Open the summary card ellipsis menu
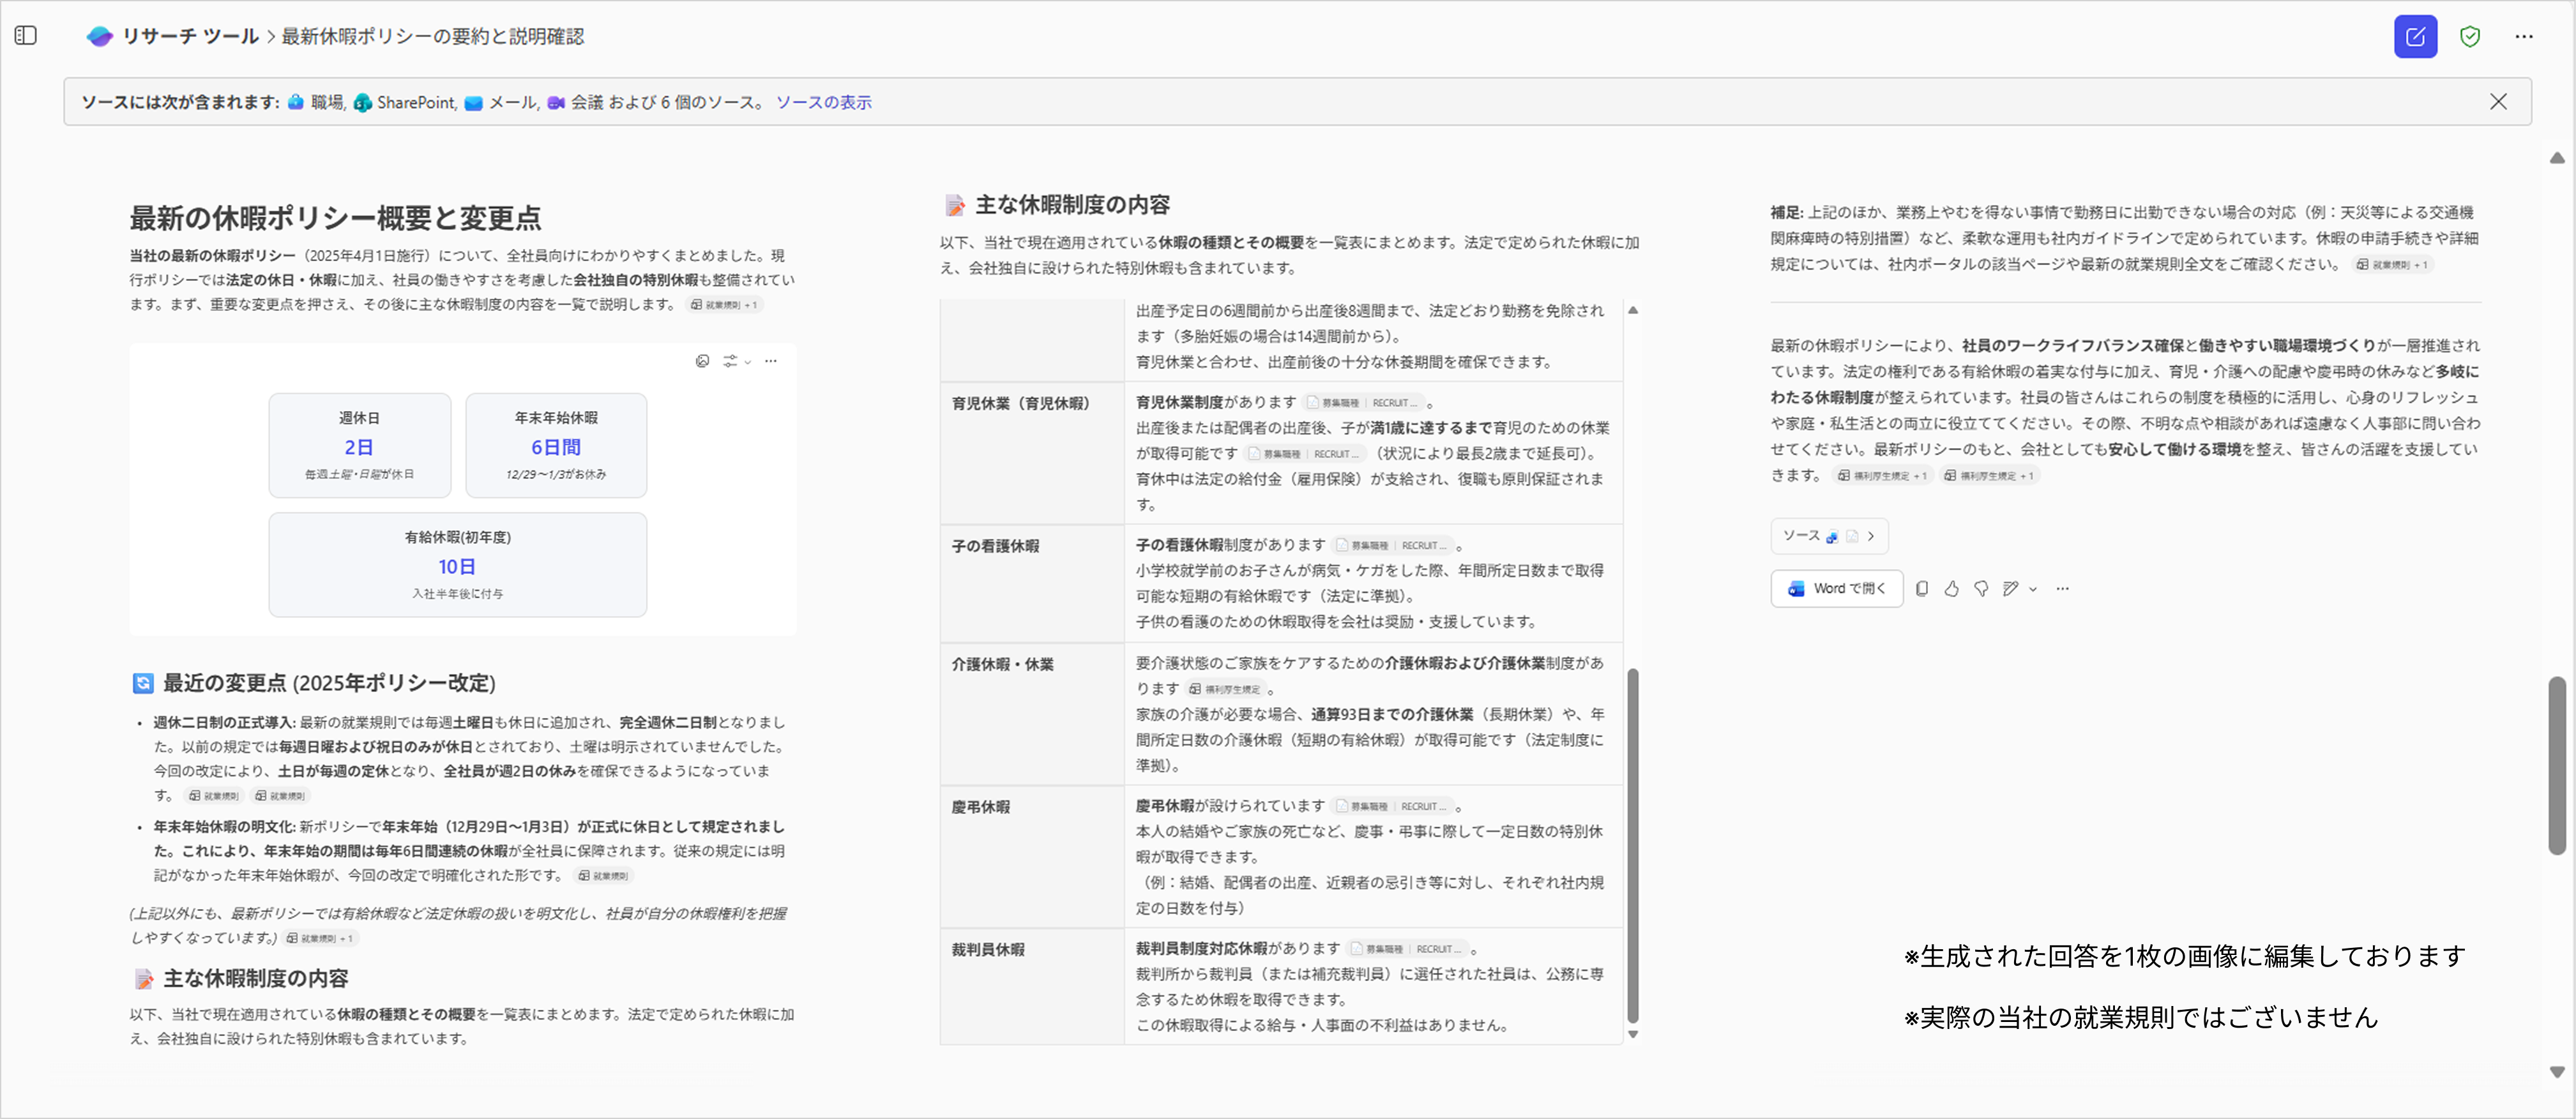 [770, 361]
